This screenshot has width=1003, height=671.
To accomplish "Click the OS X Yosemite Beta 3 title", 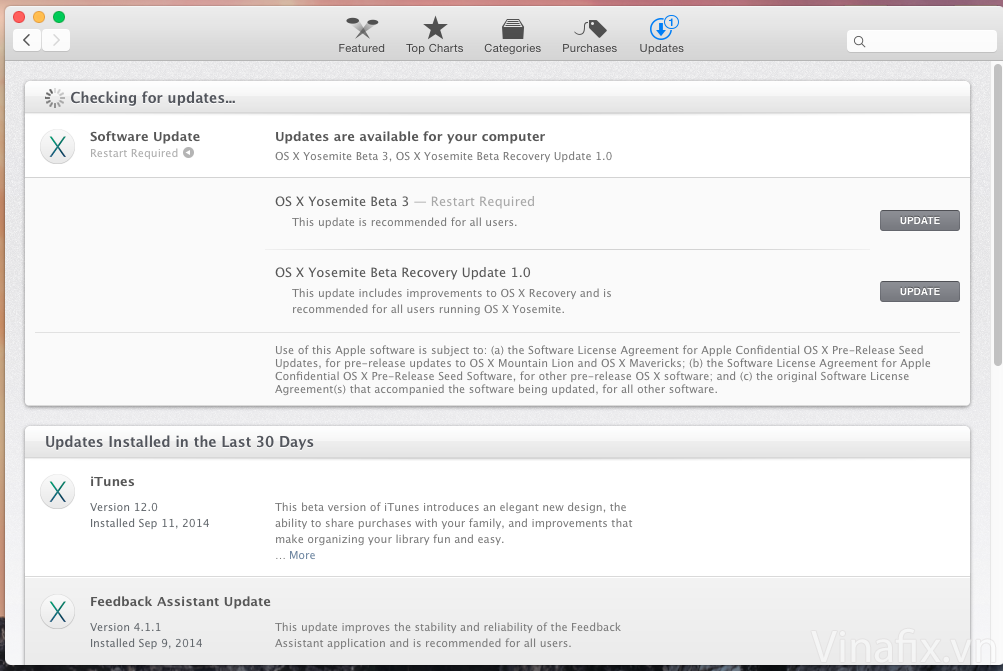I will (x=342, y=201).
